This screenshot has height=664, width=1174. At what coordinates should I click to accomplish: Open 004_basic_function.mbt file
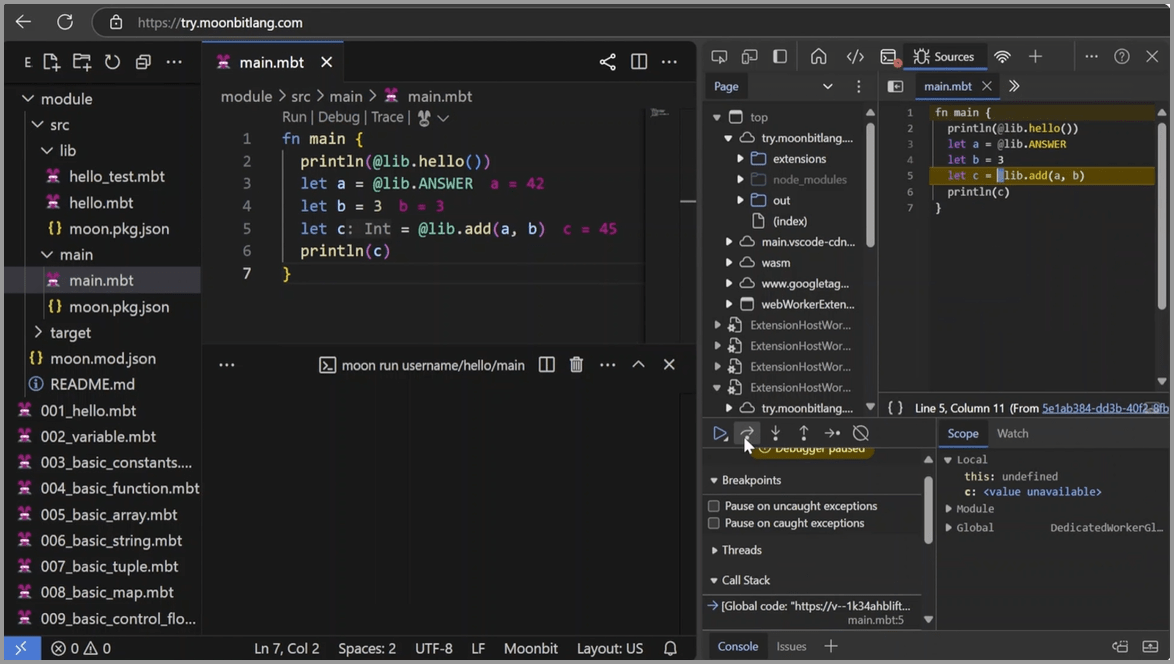(x=120, y=488)
